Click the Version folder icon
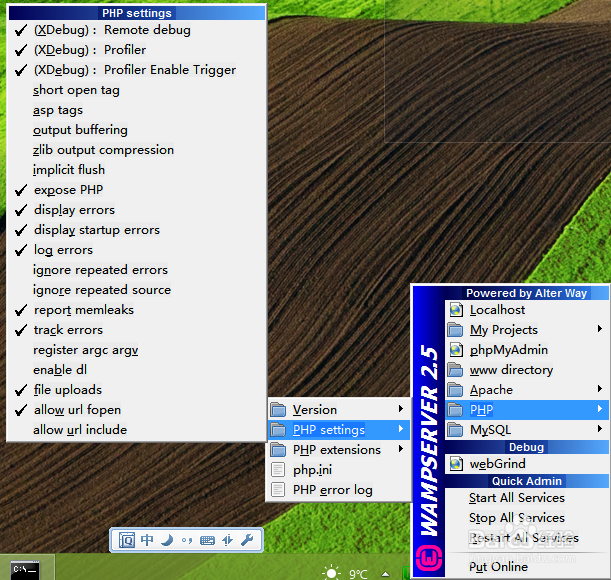Image resolution: width=611 pixels, height=580 pixels. coord(278,410)
